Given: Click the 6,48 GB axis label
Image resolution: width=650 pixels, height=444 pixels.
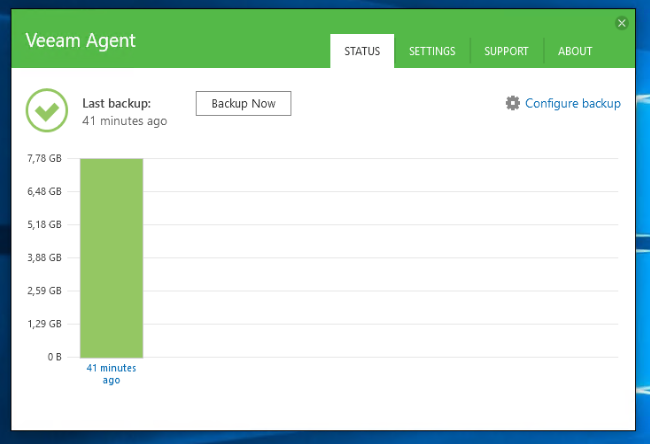Looking at the screenshot, I should coord(45,191).
